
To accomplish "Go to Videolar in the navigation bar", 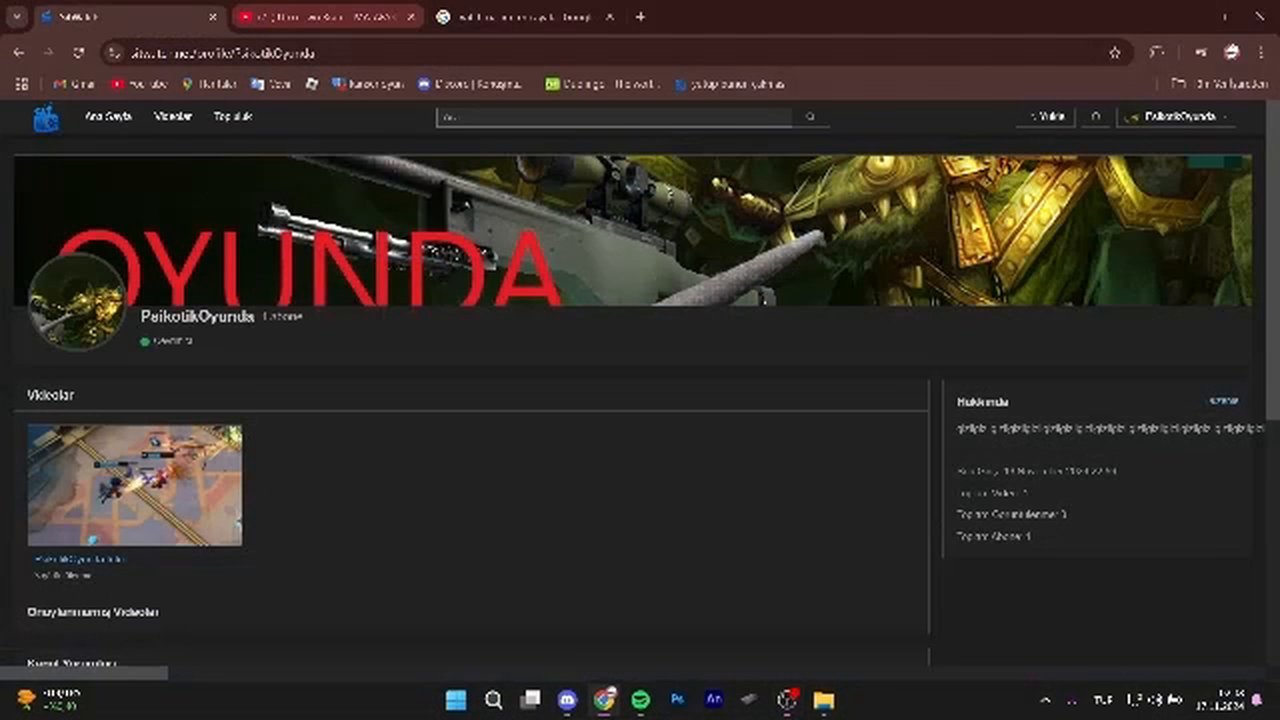I will [173, 117].
